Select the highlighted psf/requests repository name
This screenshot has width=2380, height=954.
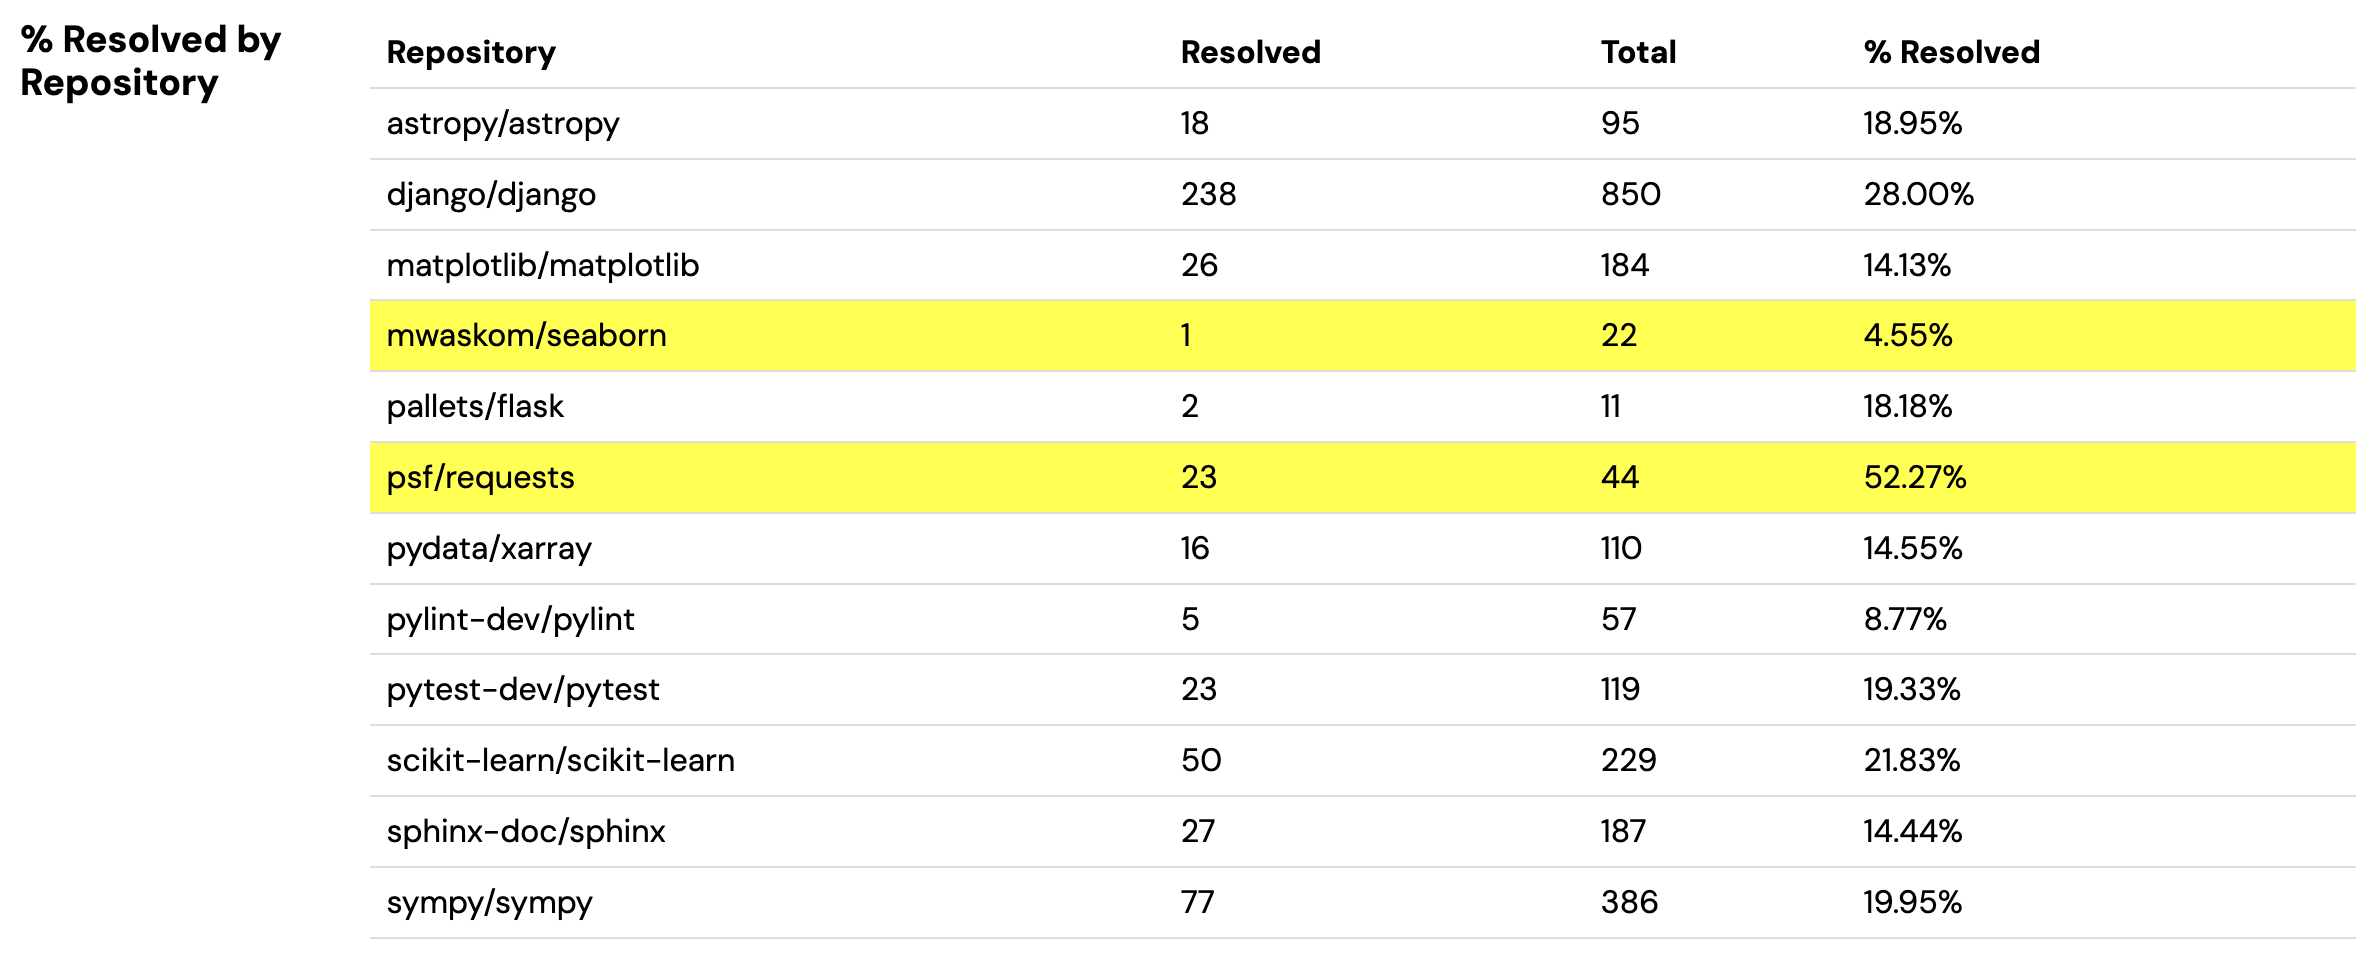(480, 477)
